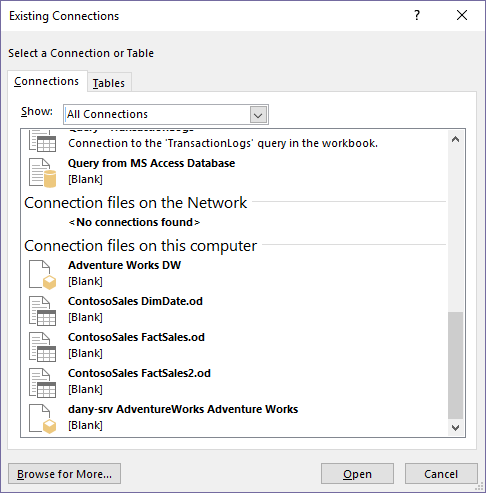
Task: Click the [Blank] text under Adventure Works DW
Action: [85, 281]
